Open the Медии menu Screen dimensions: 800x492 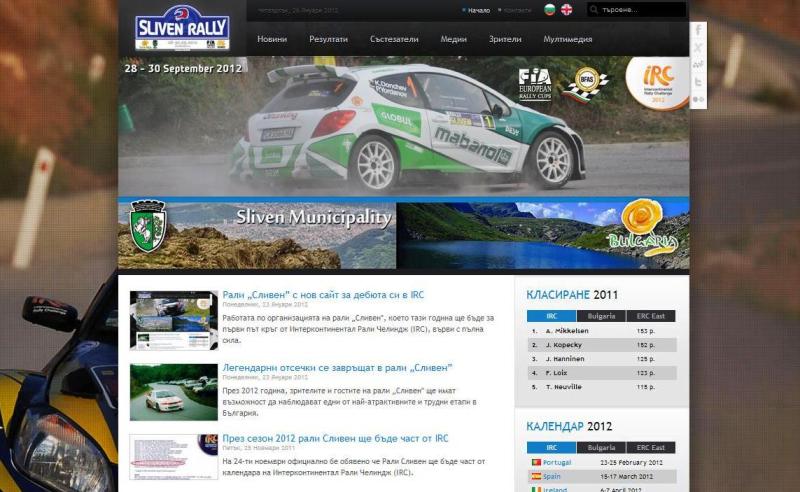(x=453, y=39)
